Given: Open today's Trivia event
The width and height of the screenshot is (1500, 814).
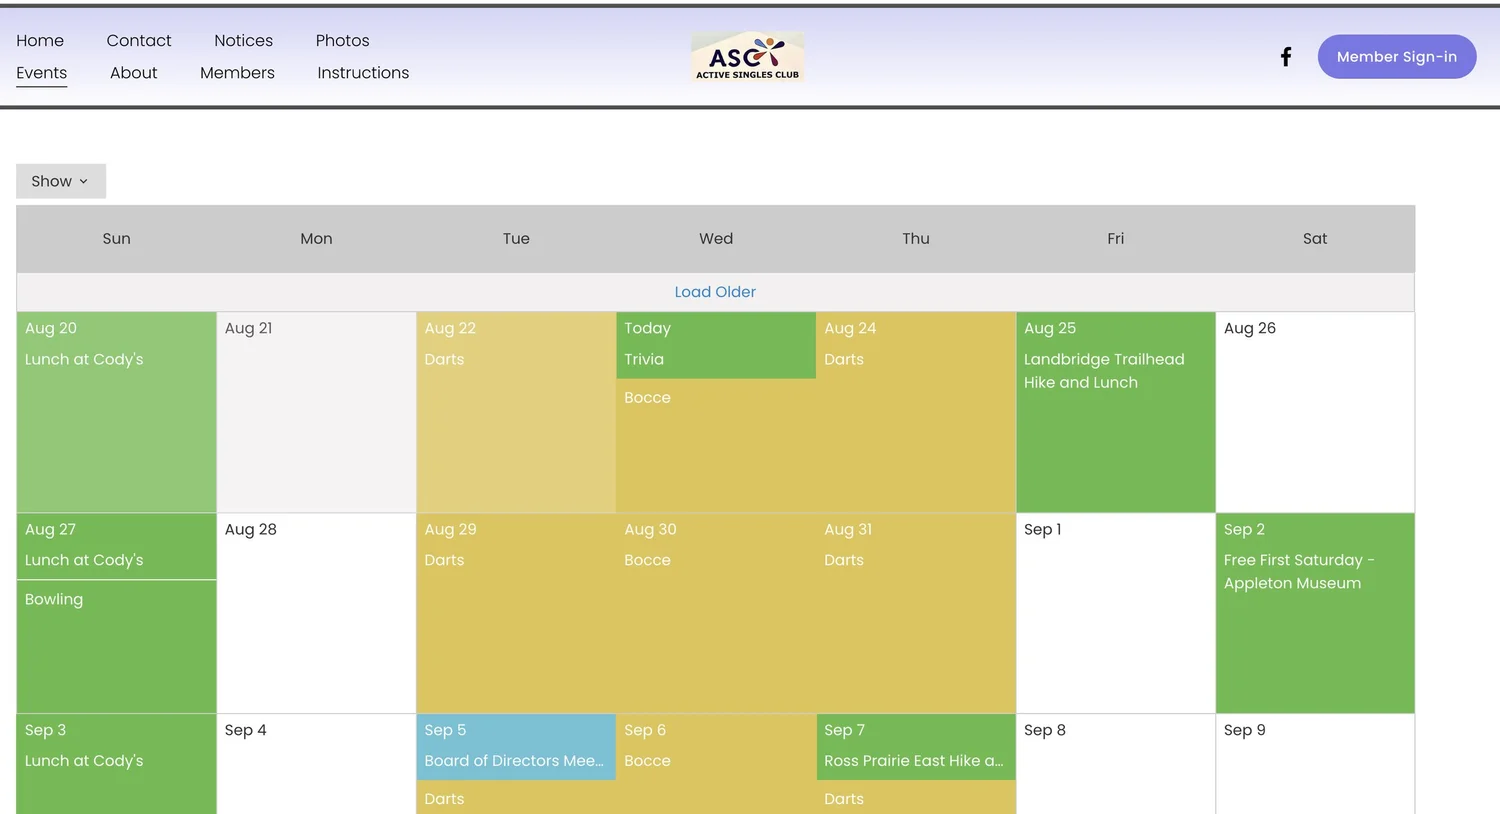Looking at the screenshot, I should pos(644,359).
